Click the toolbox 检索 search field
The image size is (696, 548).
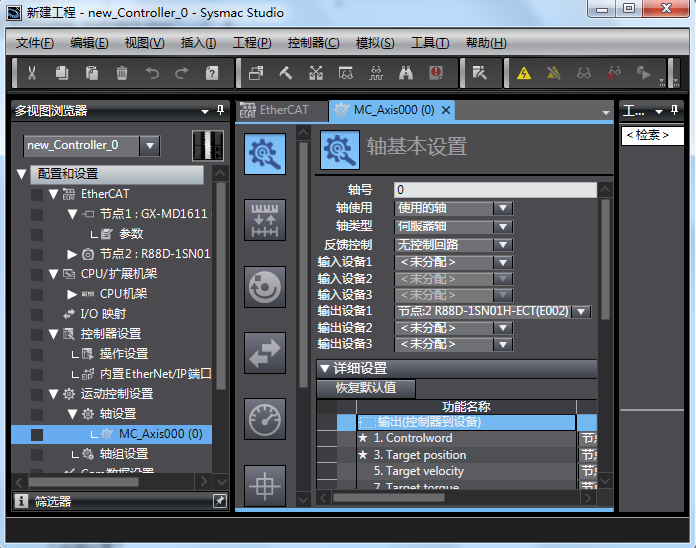click(x=652, y=135)
